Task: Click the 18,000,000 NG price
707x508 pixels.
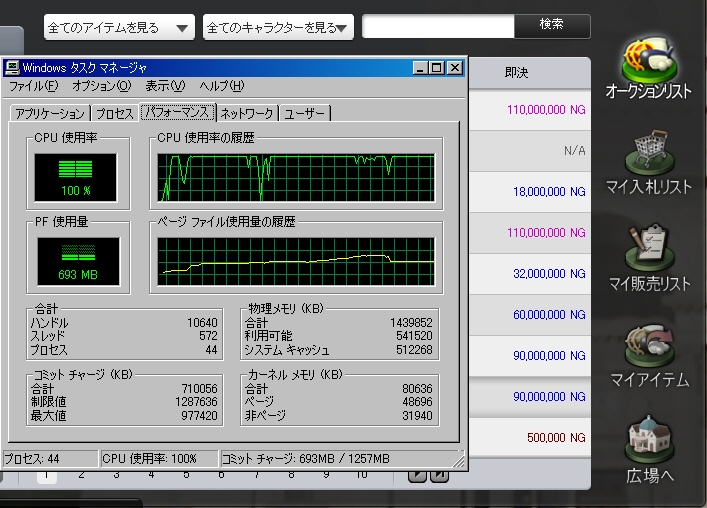Action: click(549, 192)
